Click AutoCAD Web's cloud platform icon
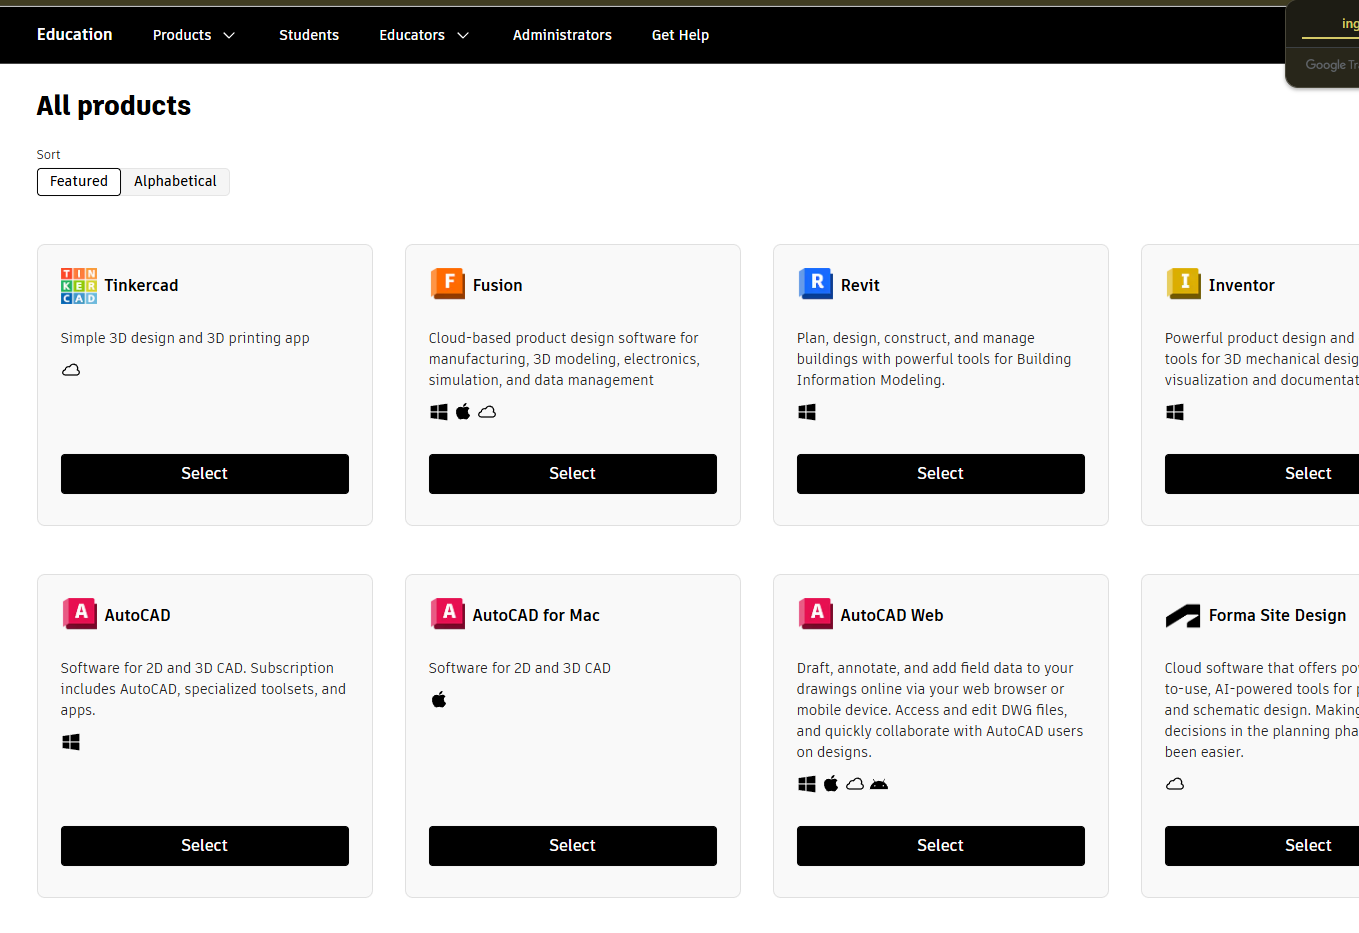The height and width of the screenshot is (933, 1359). pos(855,784)
